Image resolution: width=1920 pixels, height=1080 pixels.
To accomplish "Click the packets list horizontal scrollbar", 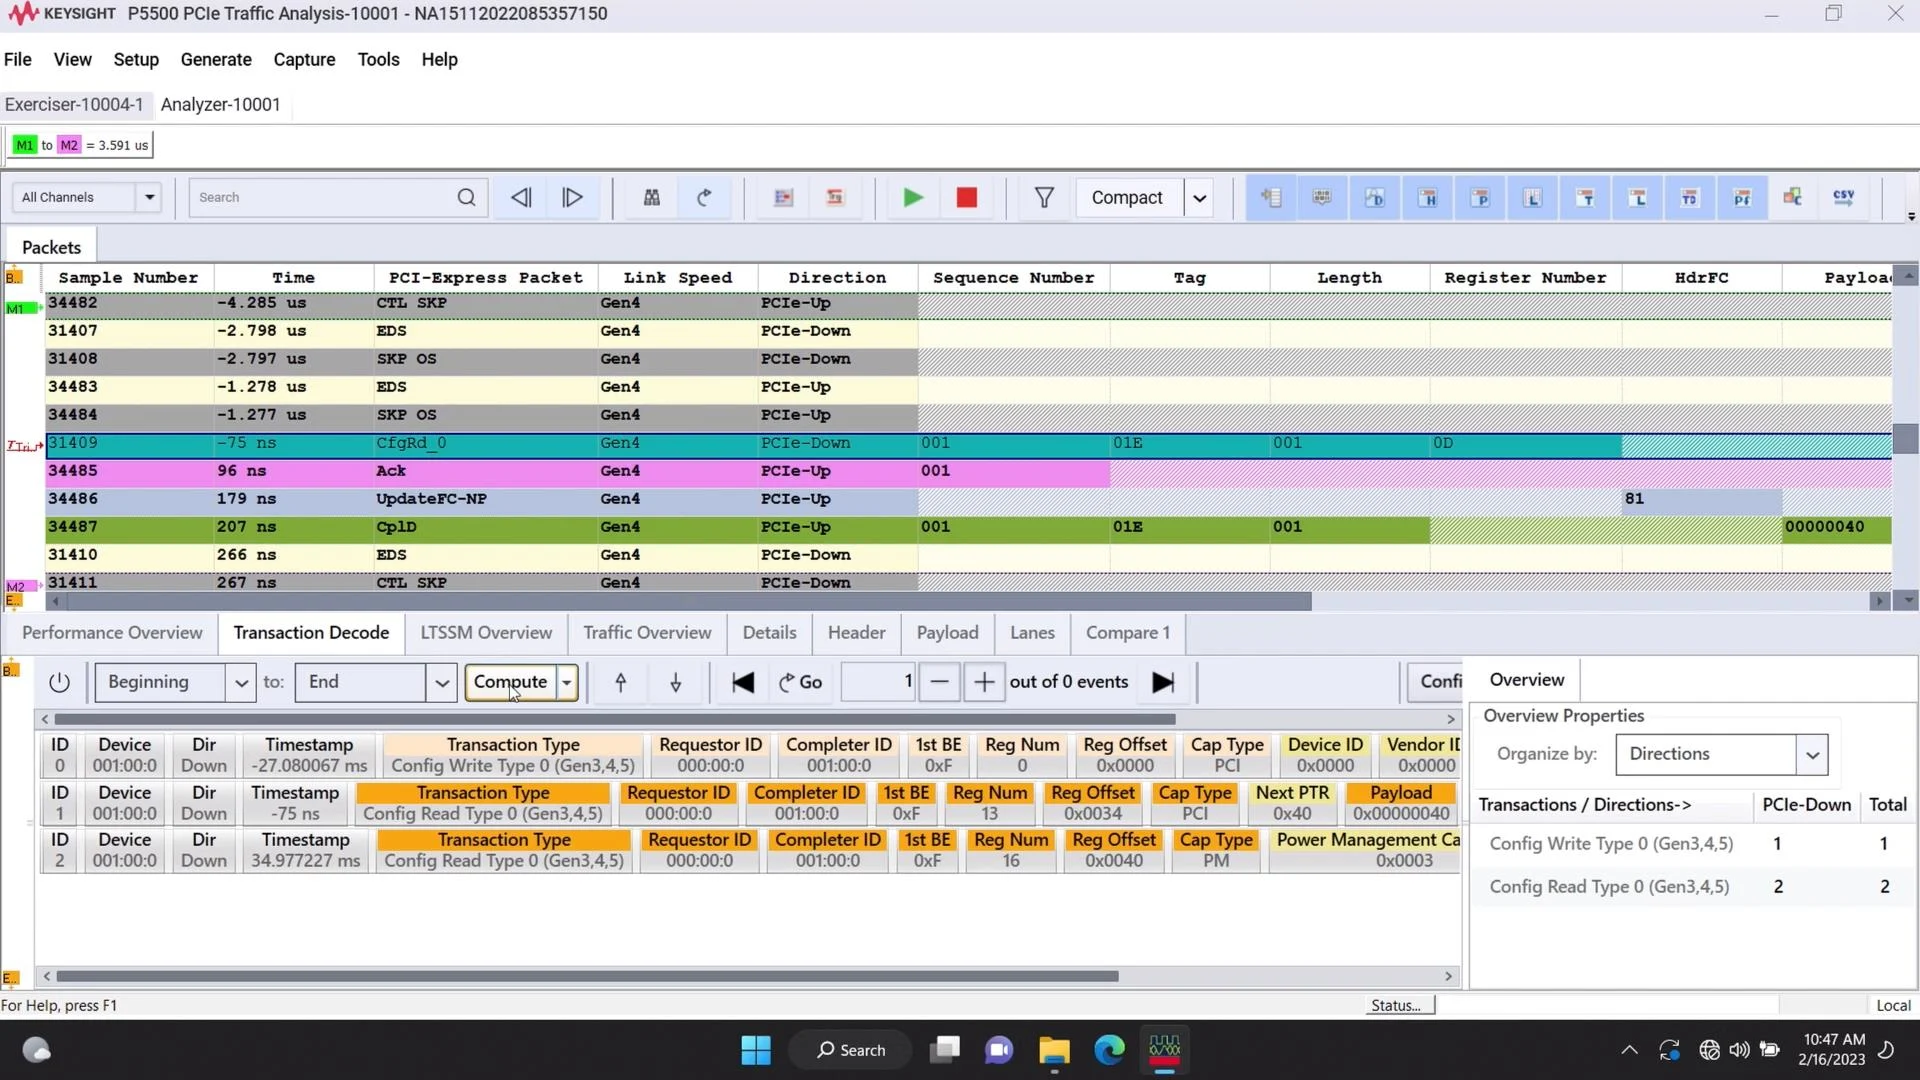I will pos(688,601).
